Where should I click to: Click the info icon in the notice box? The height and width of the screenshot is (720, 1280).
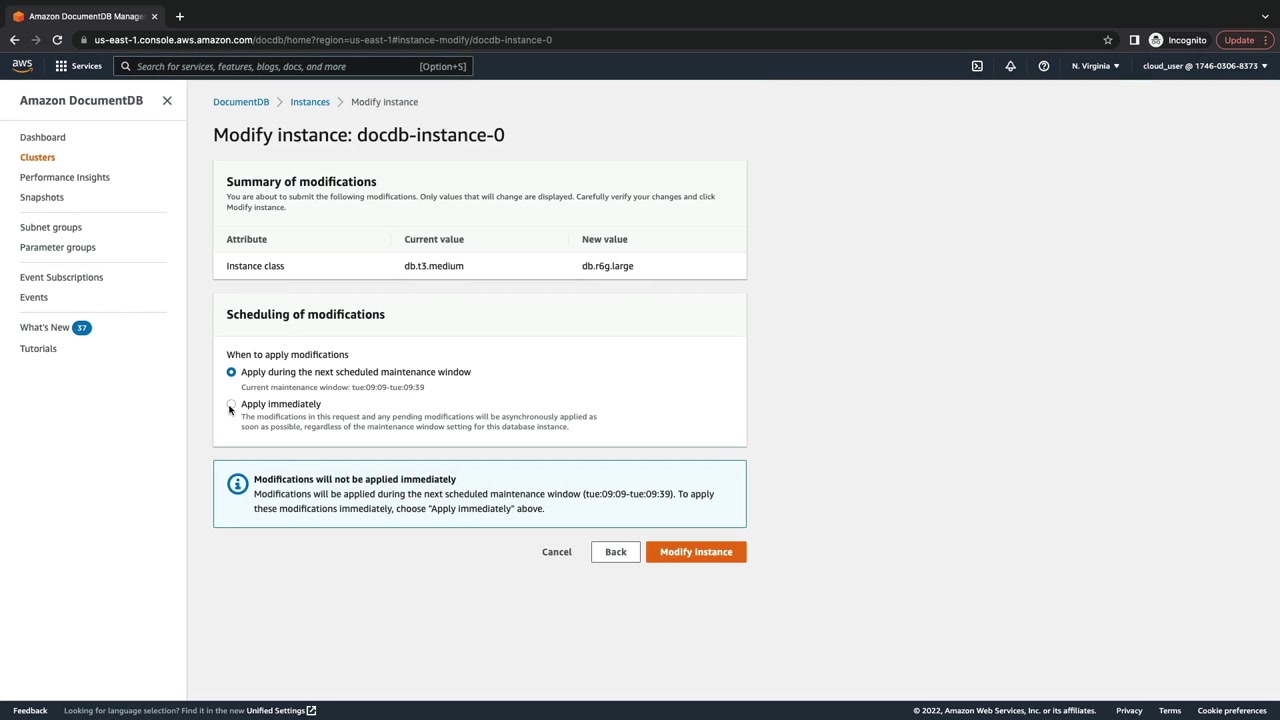tap(237, 484)
